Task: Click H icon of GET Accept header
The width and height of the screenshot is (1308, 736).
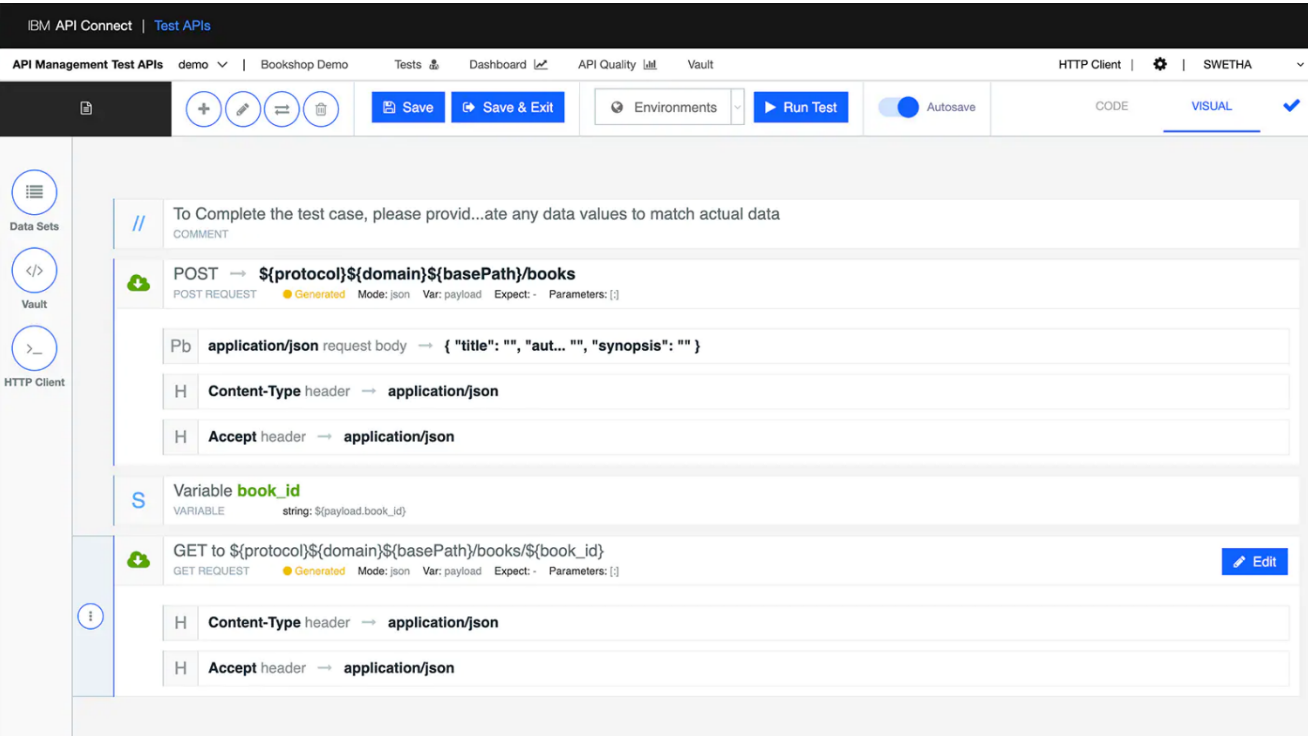Action: pos(180,668)
